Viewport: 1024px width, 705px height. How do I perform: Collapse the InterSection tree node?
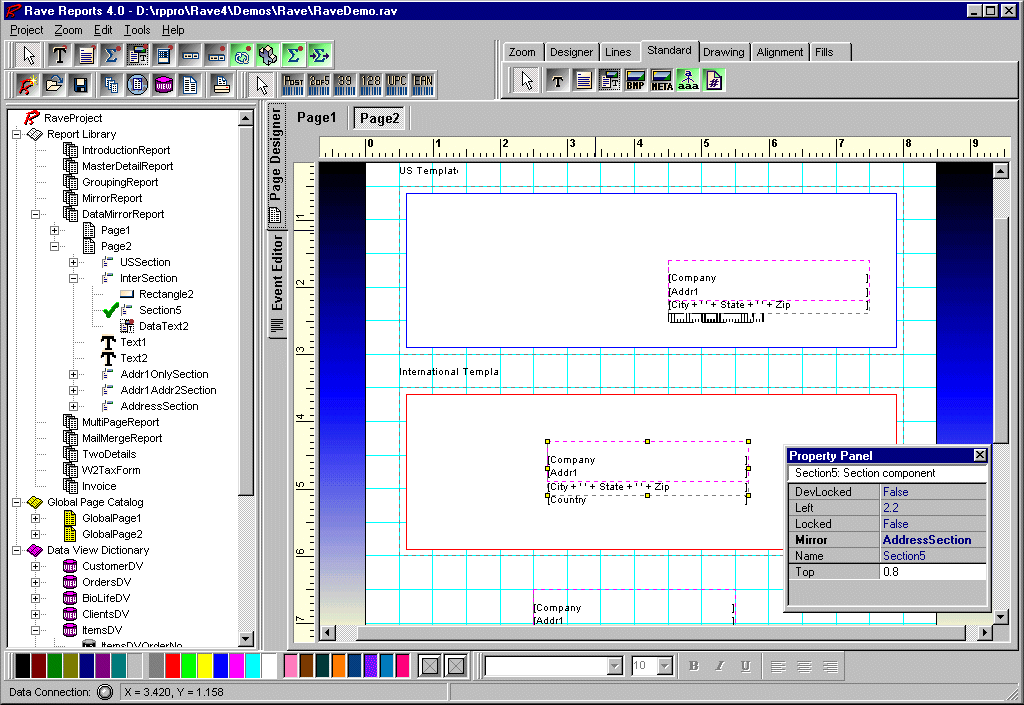[x=74, y=279]
